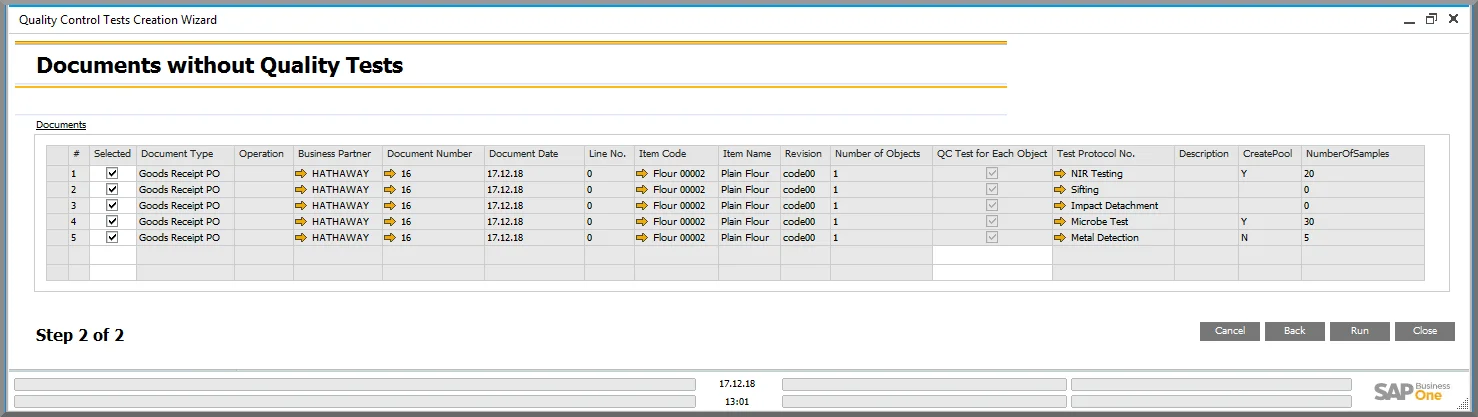Click the Cancel button
1478x417 pixels.
(1230, 331)
